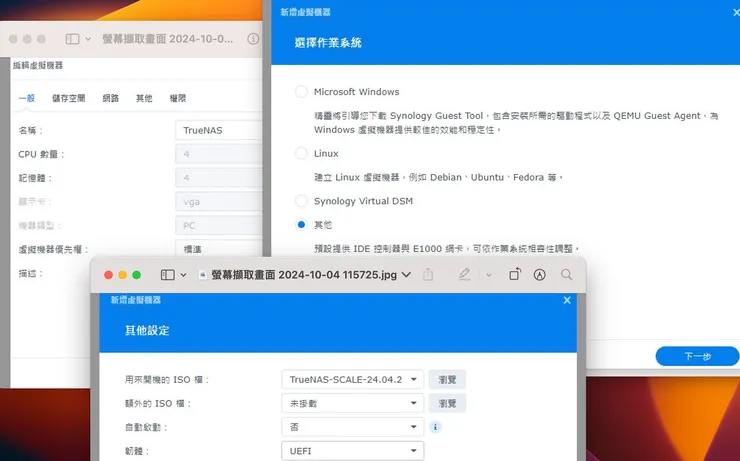The image size is (740, 461).
Task: Click the JPG document icon before the filename
Action: pos(203,275)
